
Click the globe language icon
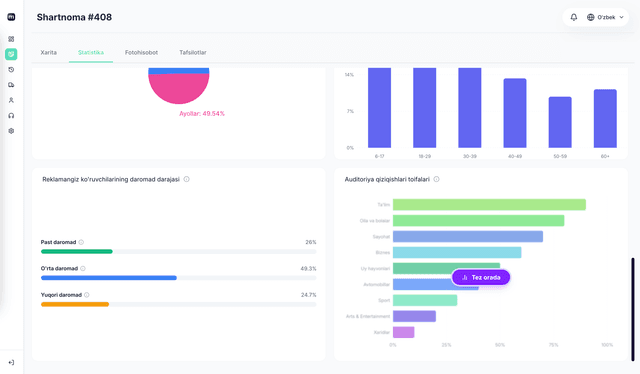[591, 17]
